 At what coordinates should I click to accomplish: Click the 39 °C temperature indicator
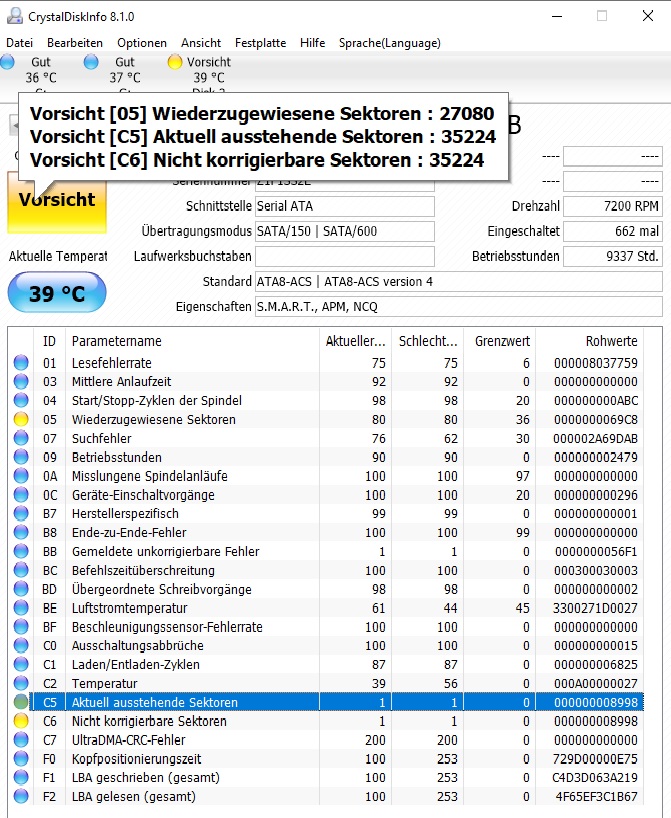(x=57, y=293)
